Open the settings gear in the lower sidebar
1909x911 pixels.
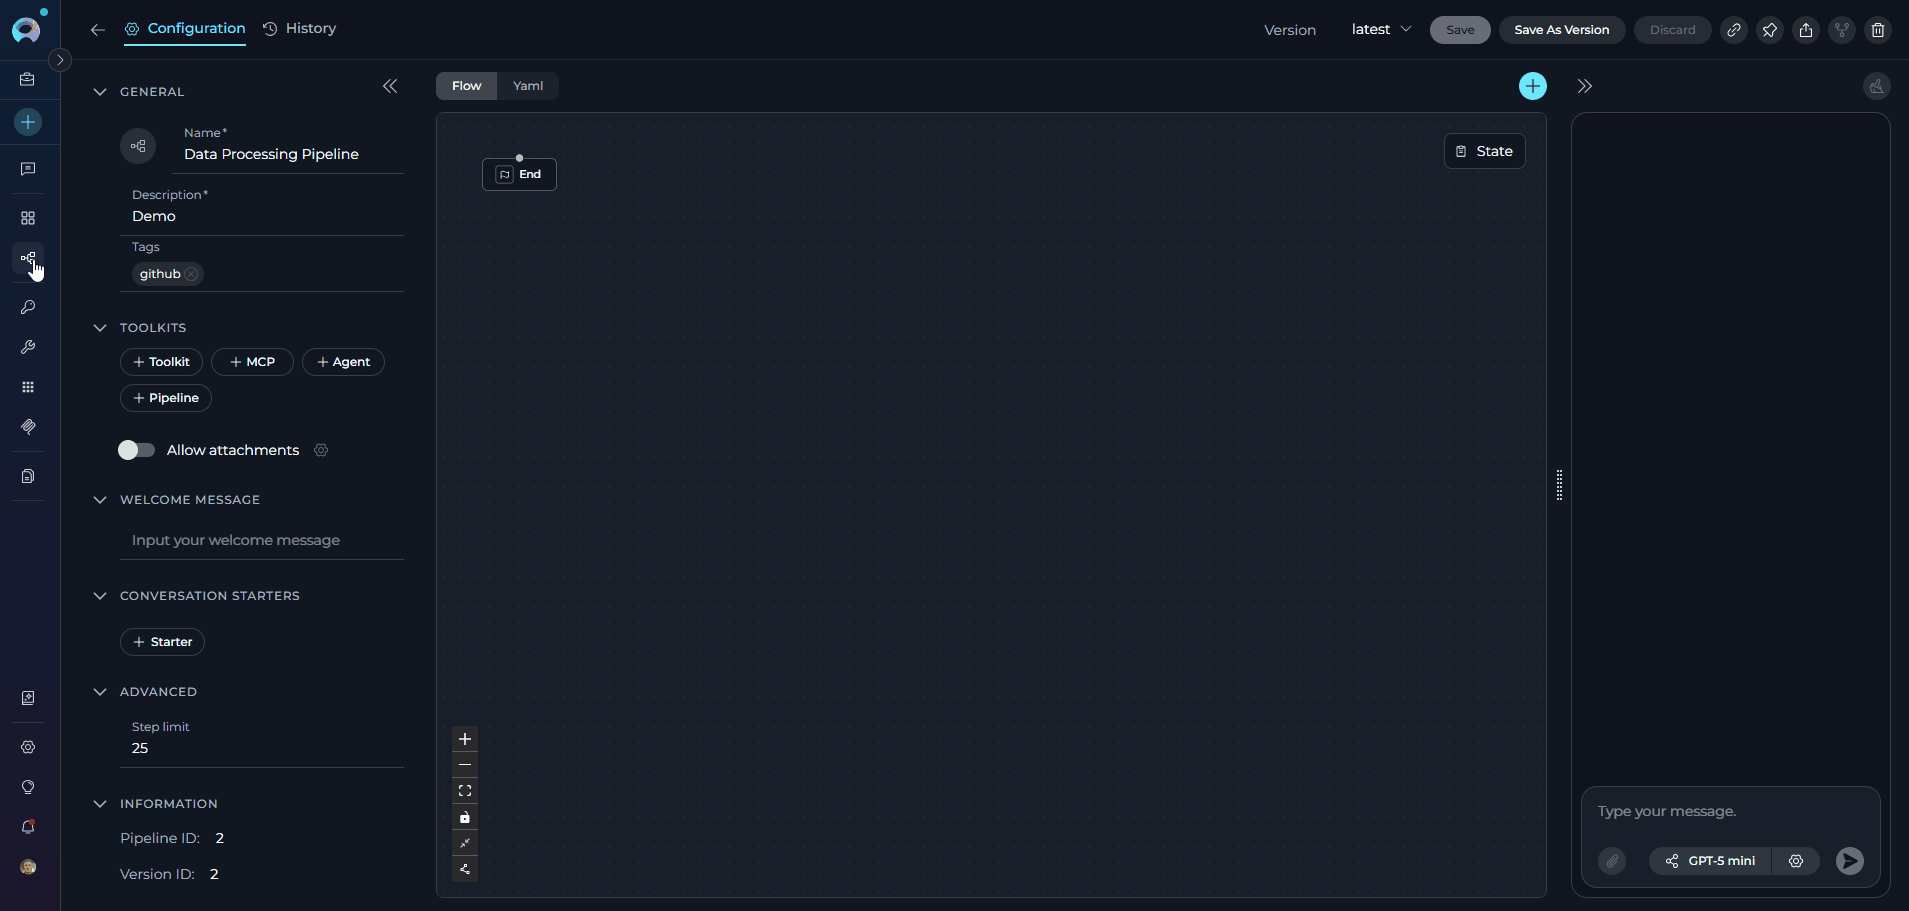(x=28, y=747)
